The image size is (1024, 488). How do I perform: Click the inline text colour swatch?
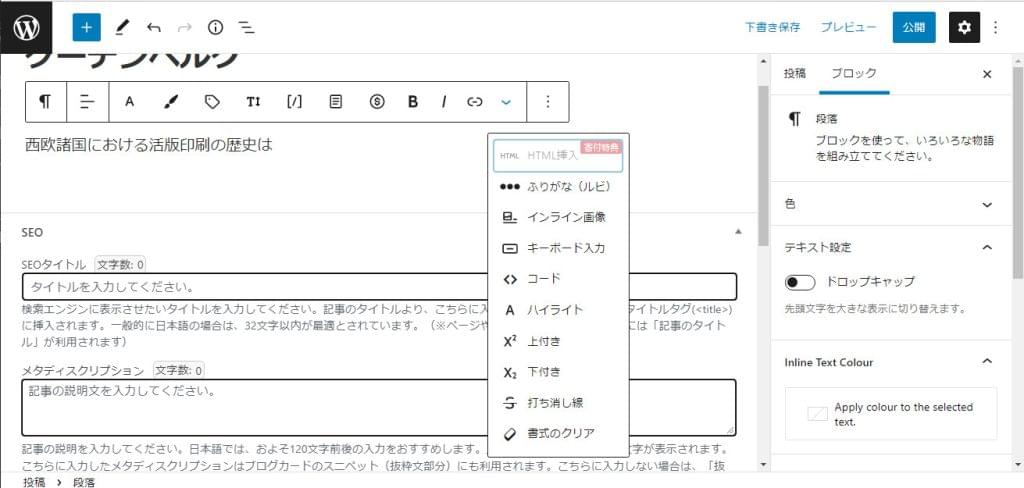[818, 414]
